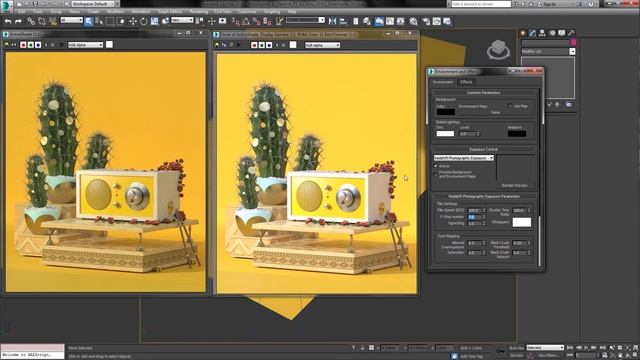
Task: Select the Select and Link tool
Action: [31, 21]
